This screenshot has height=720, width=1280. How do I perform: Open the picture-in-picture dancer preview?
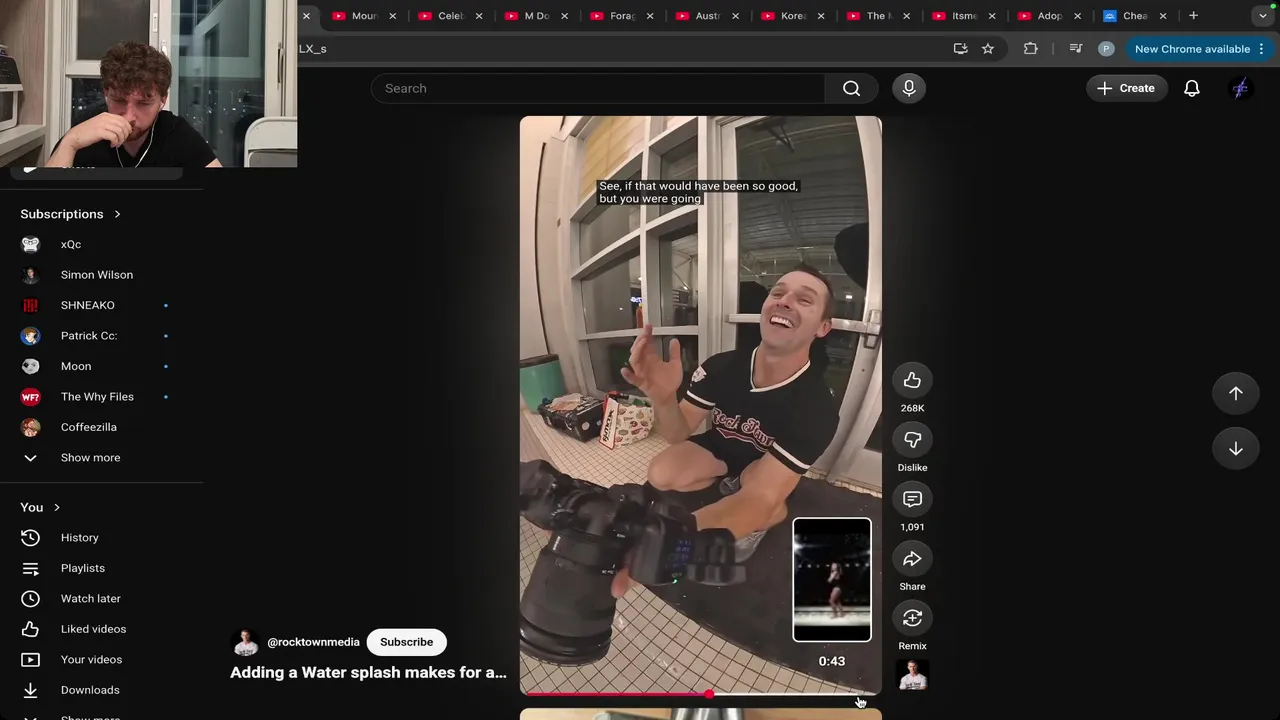click(832, 580)
